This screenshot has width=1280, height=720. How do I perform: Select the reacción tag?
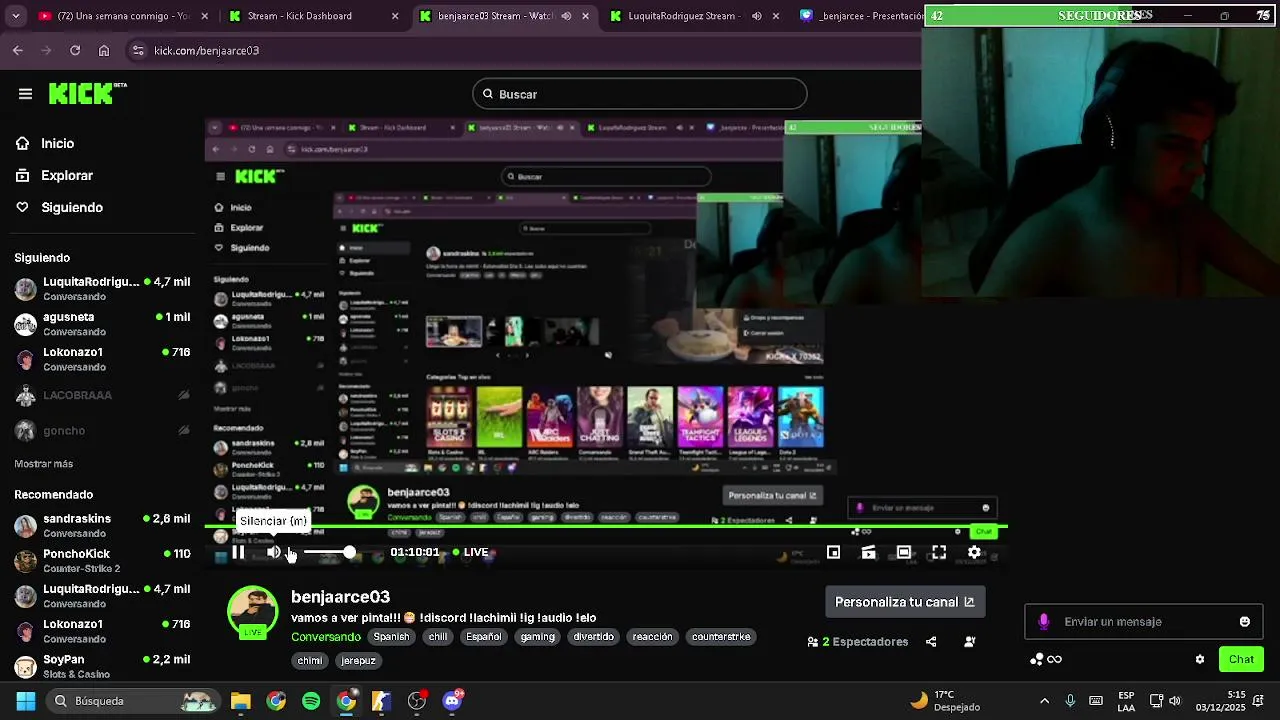coord(652,637)
